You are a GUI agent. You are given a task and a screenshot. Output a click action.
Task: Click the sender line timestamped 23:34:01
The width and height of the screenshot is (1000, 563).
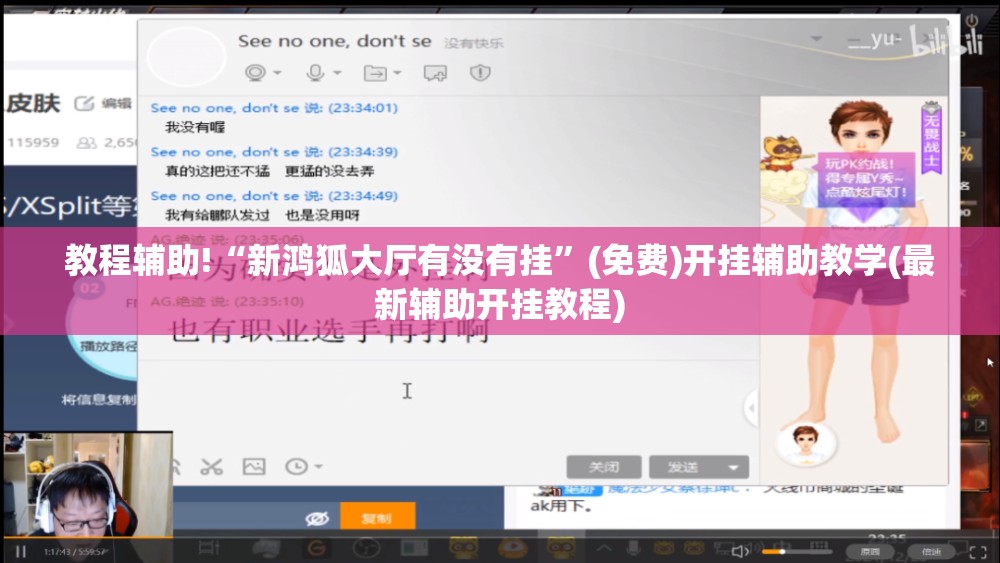coord(274,108)
